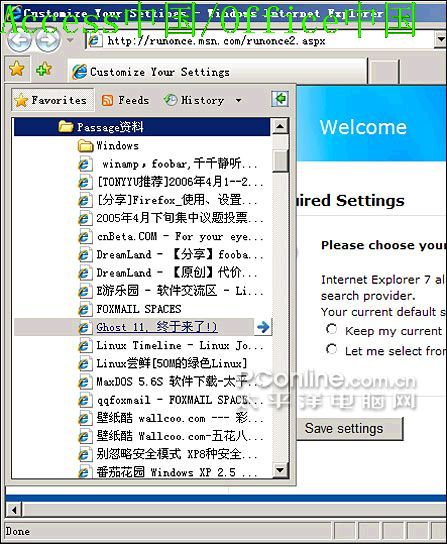Screen dimensions: 447x544
Task: Click the browser Forward arrow button
Action: 48,41
